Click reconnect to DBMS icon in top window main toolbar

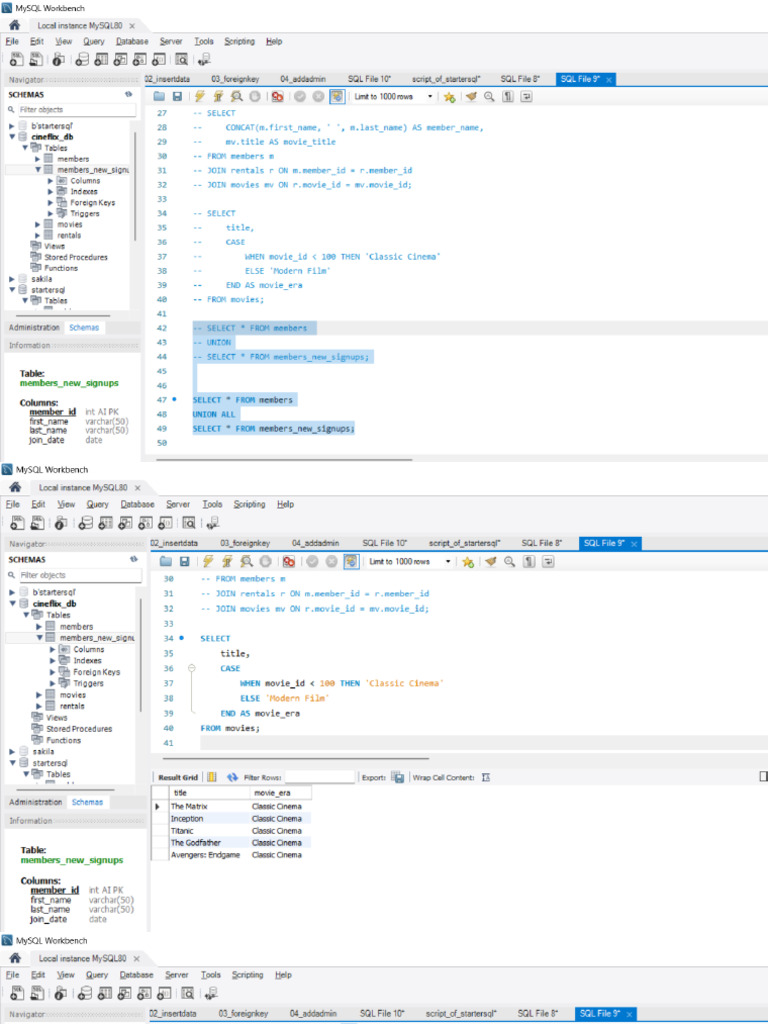coord(204,59)
